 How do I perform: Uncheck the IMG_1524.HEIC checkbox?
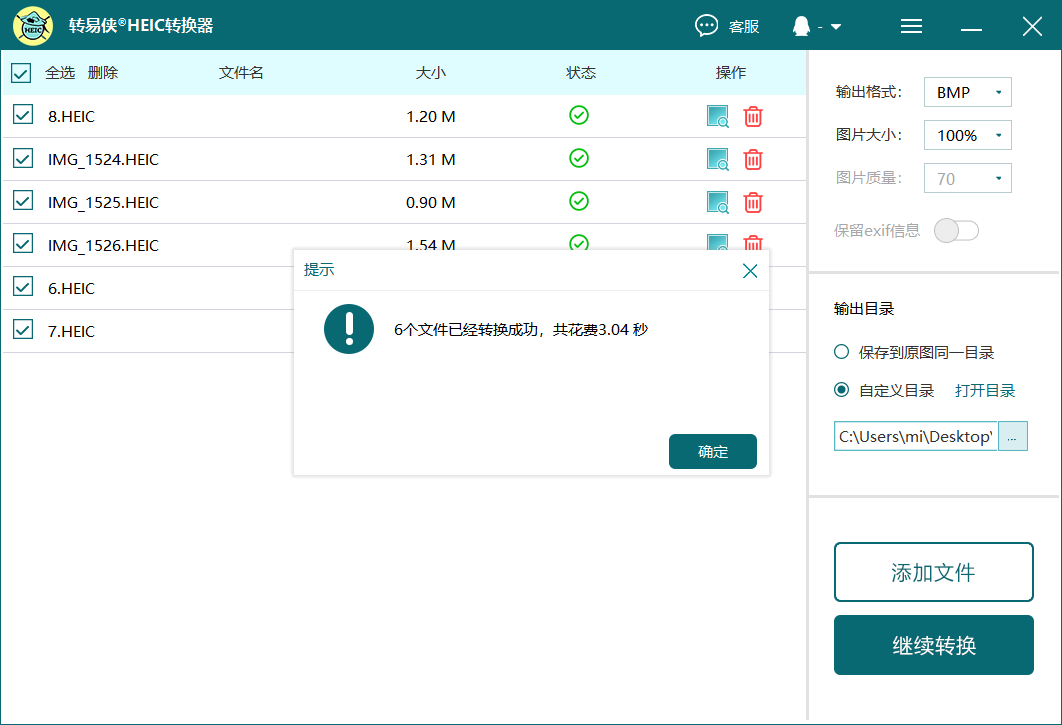point(23,158)
